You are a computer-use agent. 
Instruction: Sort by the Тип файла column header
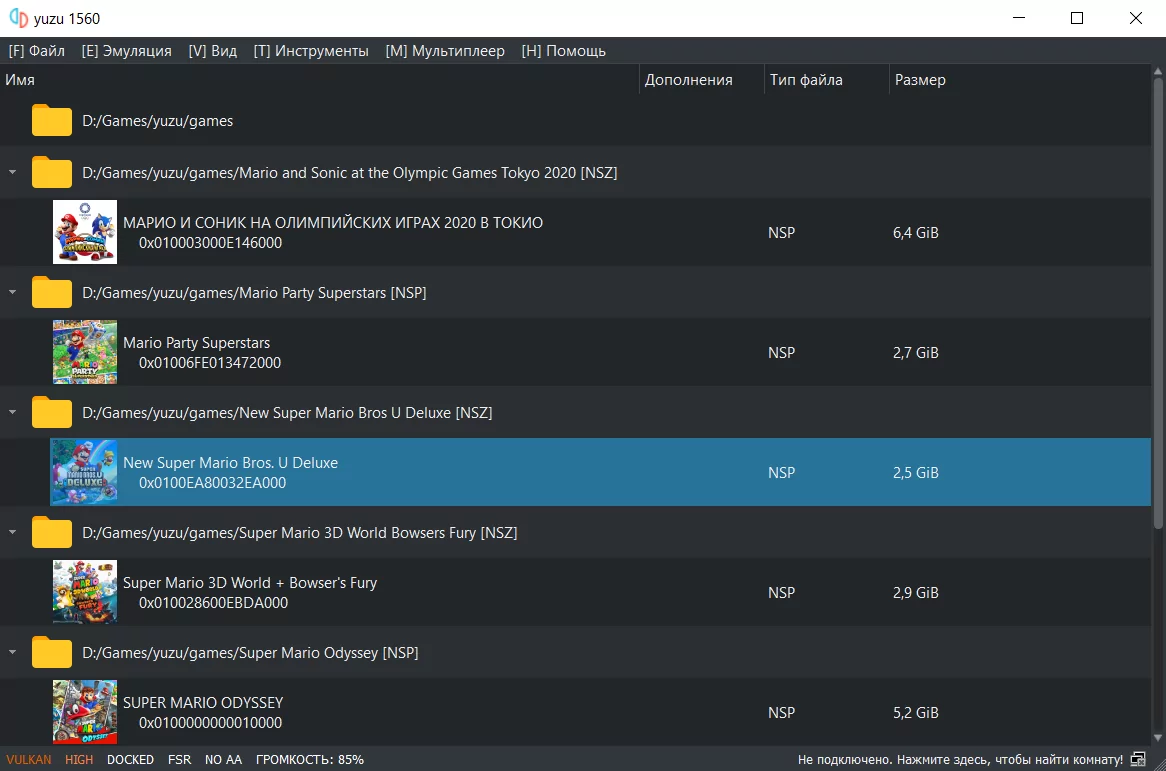(827, 80)
